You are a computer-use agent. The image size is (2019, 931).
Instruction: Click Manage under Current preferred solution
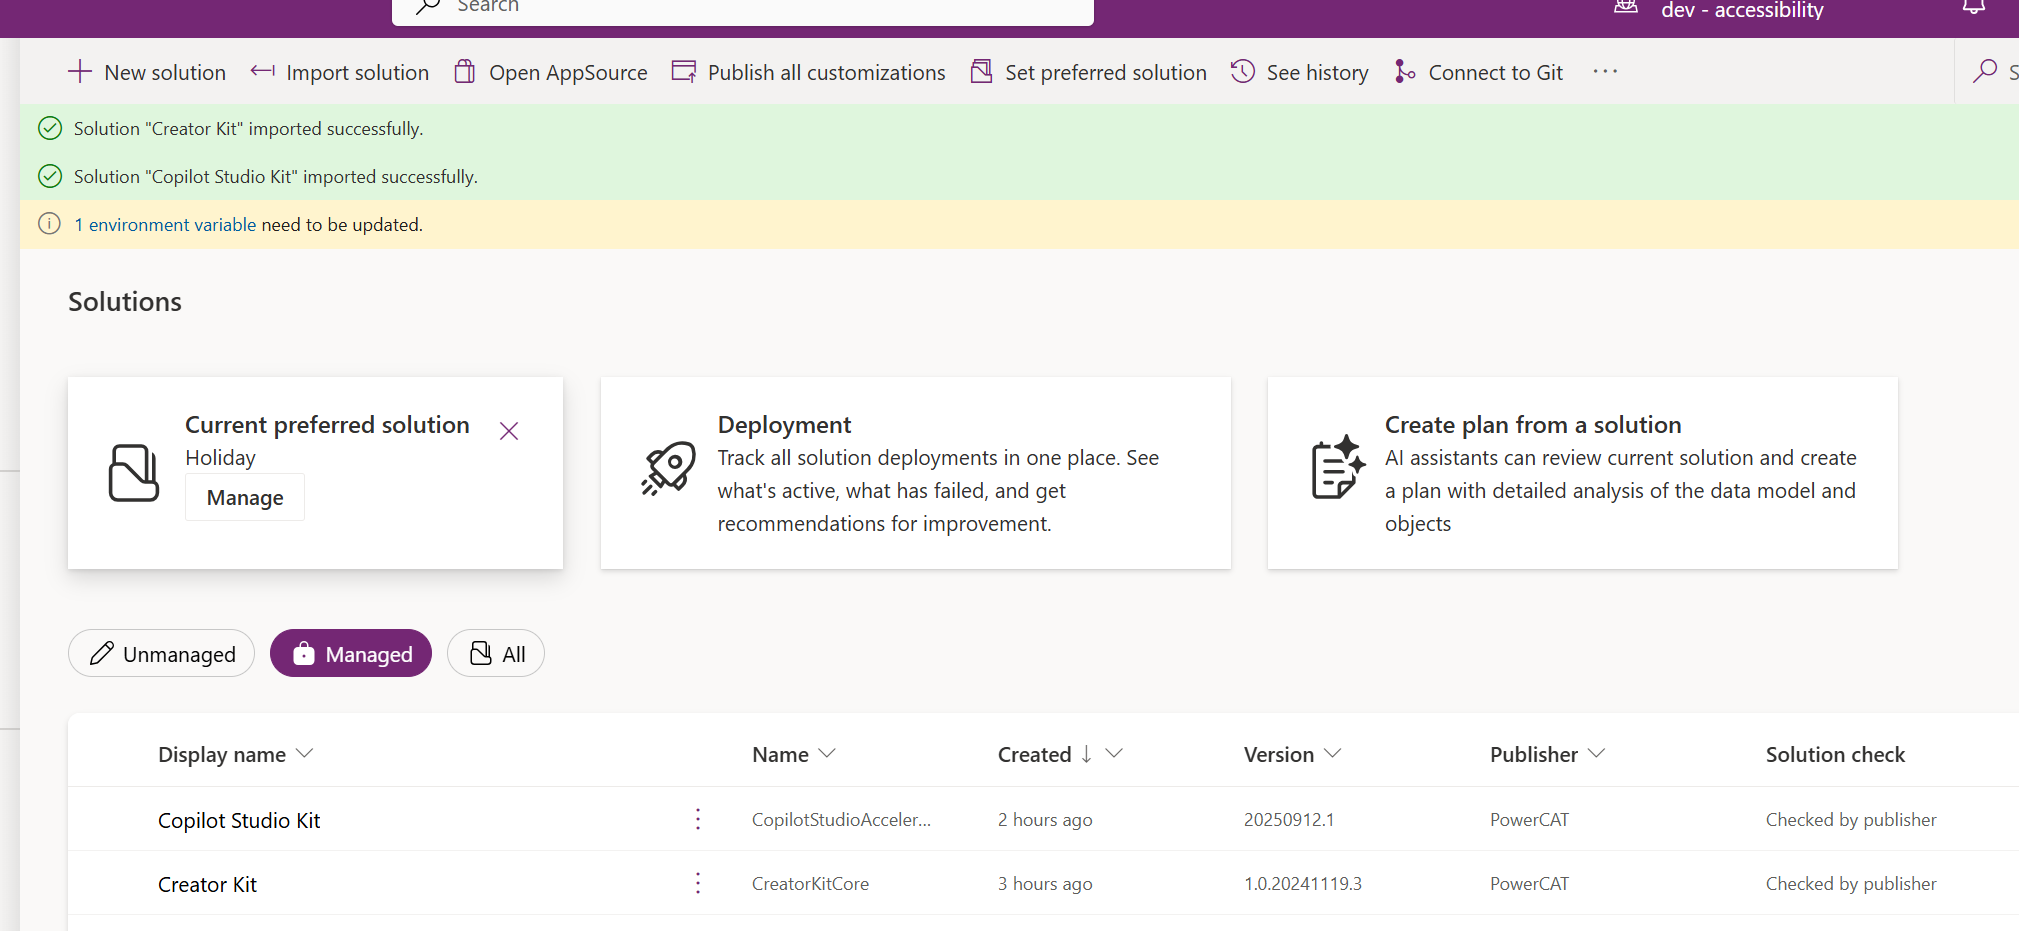(x=244, y=497)
